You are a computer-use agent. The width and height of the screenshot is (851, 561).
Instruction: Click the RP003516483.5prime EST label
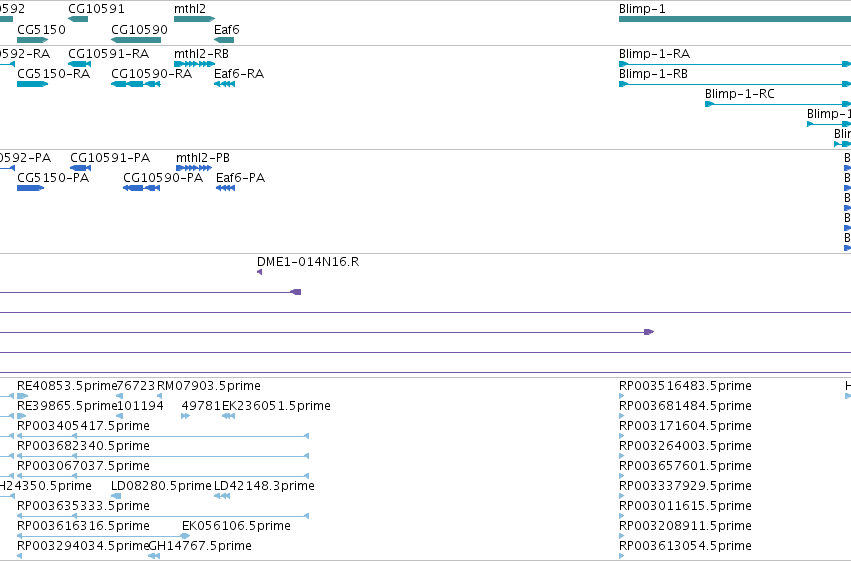coord(685,386)
